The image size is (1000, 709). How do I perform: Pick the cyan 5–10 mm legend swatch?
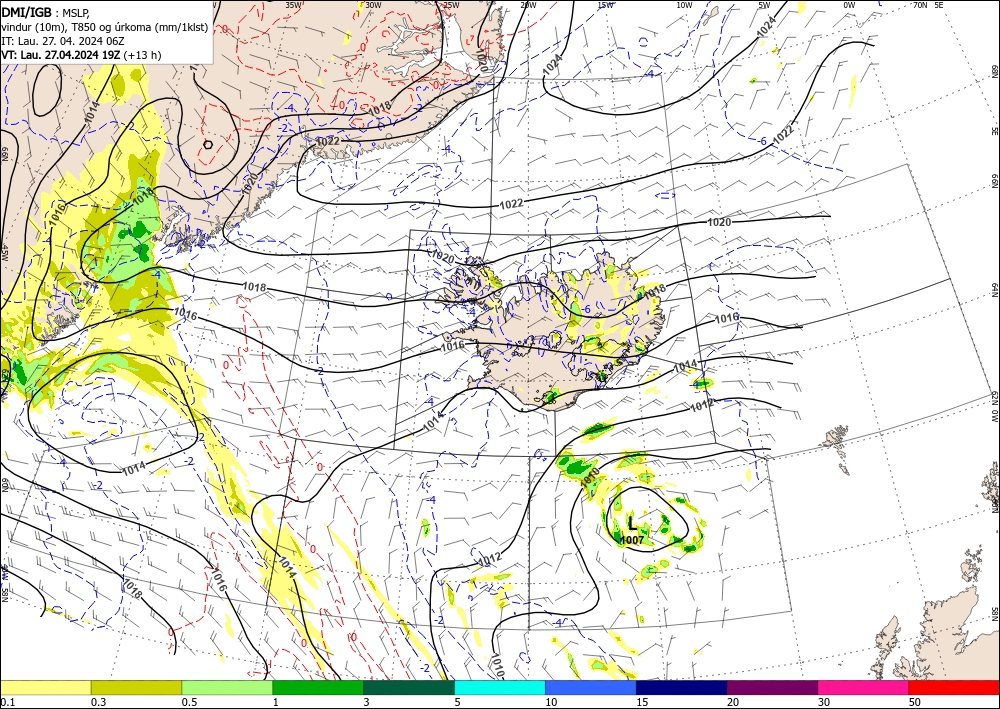(500, 687)
